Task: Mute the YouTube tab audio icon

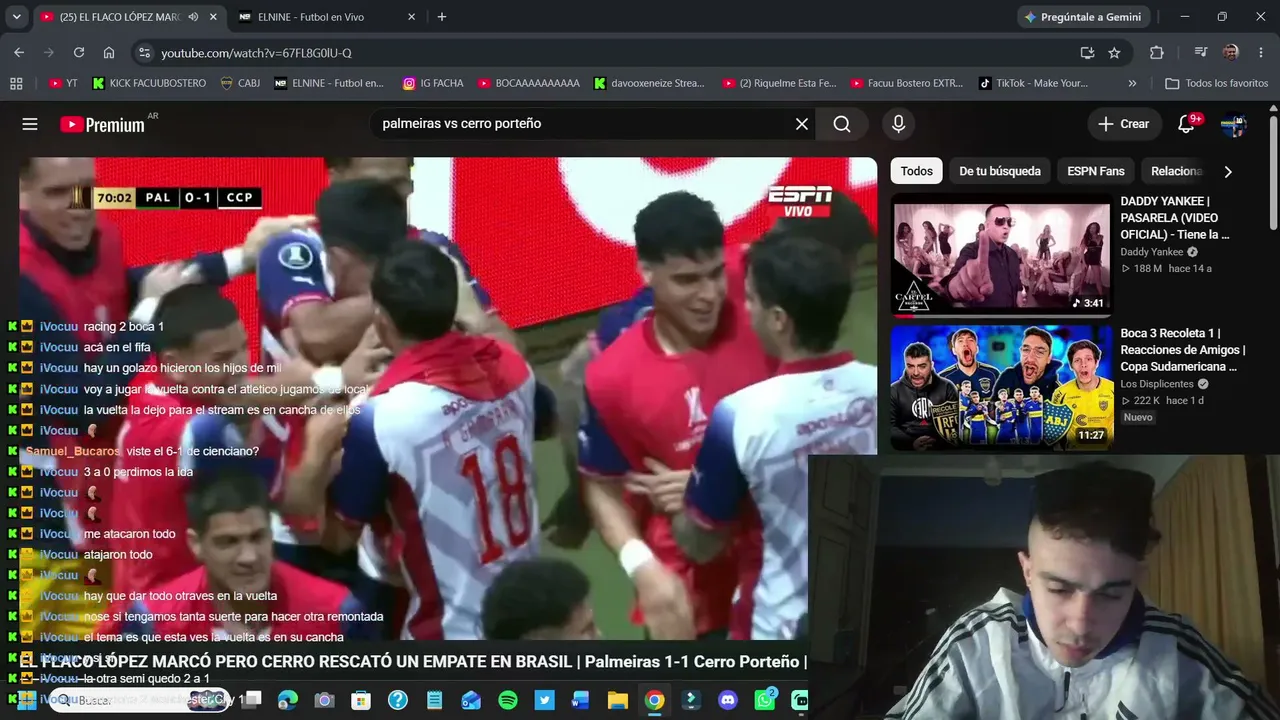Action: (x=193, y=17)
